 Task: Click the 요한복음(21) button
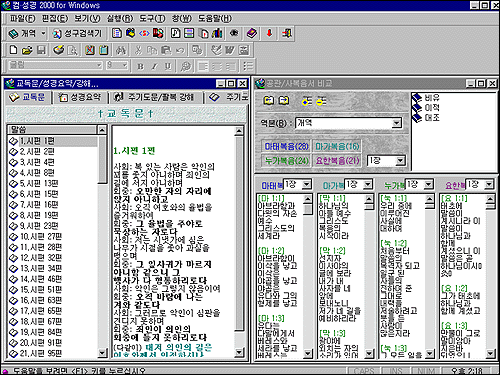(337, 161)
